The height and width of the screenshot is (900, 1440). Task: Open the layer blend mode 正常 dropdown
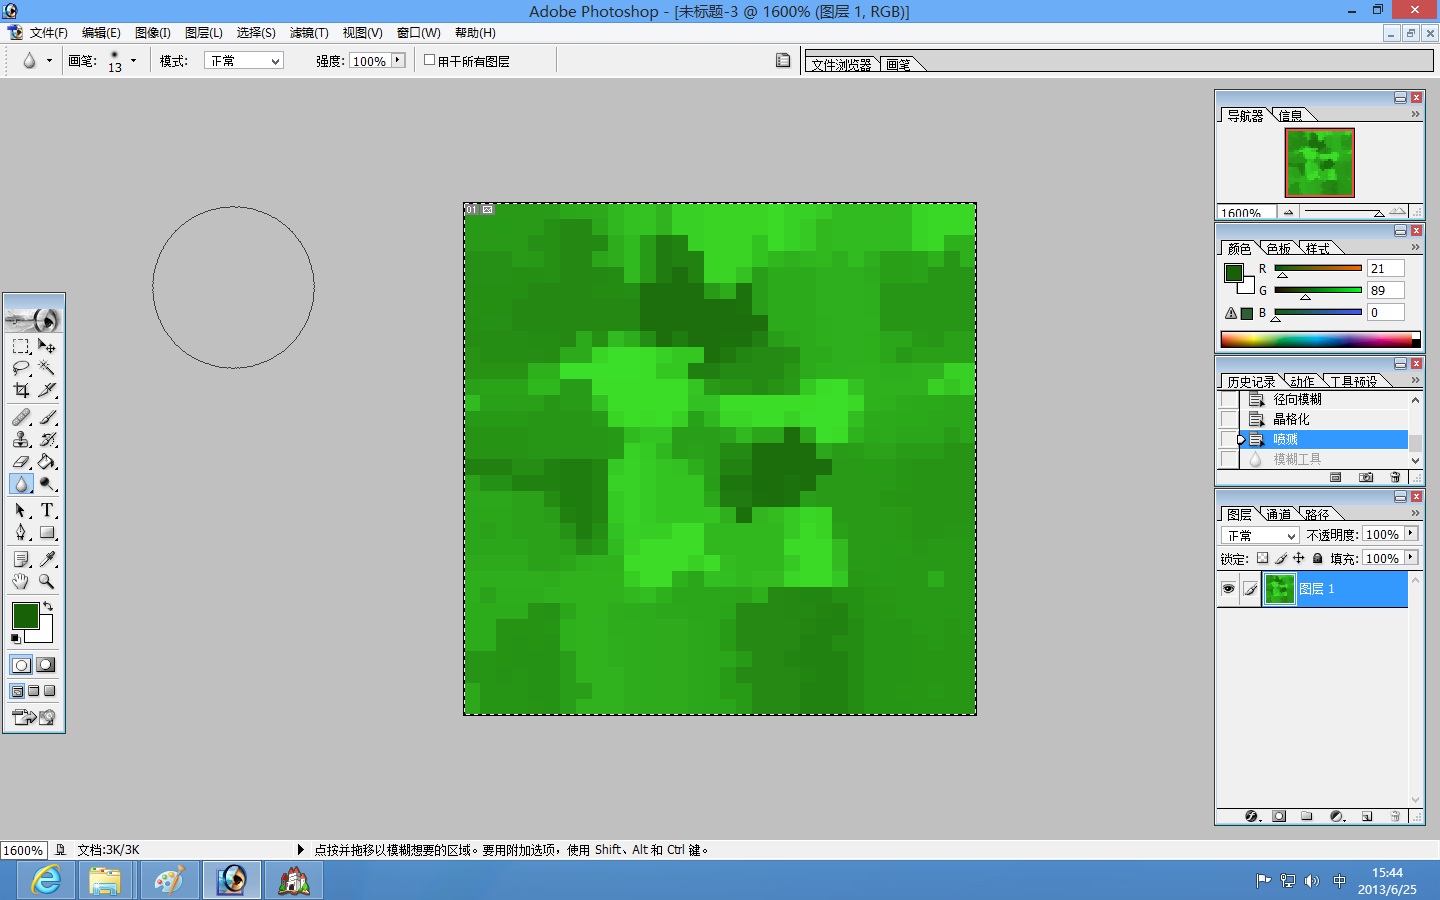tap(1260, 535)
